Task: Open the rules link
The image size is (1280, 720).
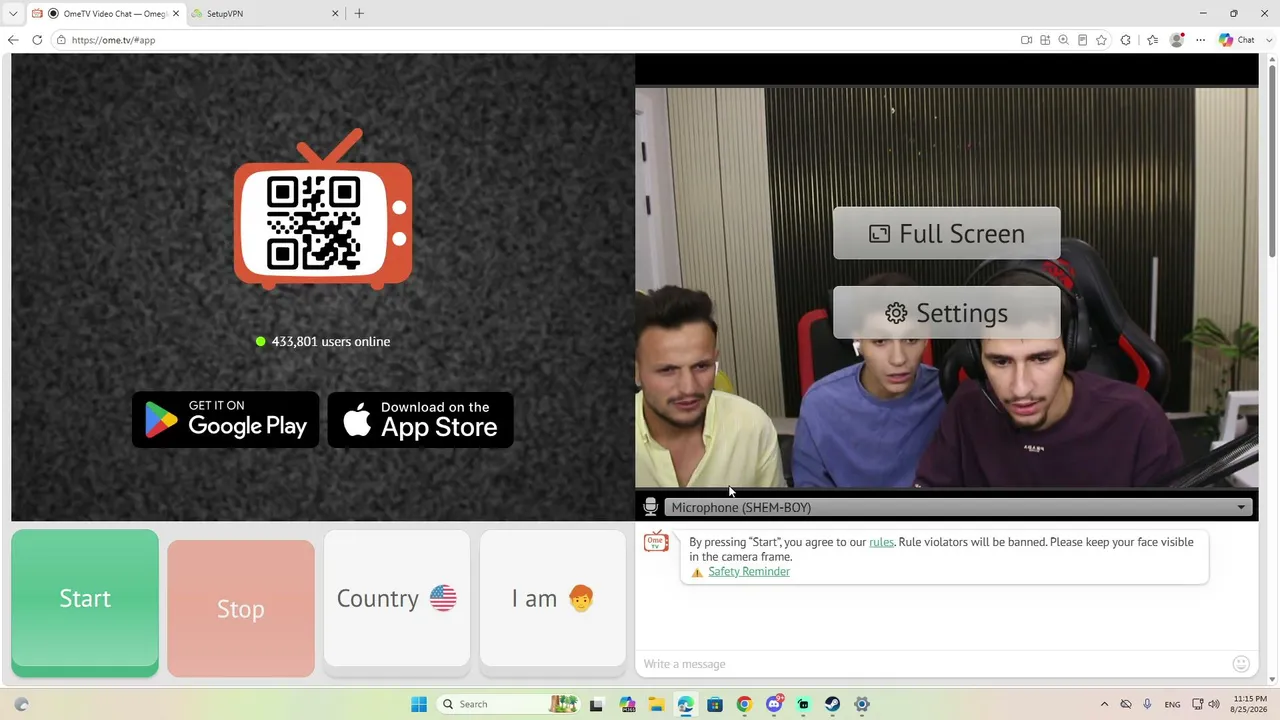Action: [881, 542]
